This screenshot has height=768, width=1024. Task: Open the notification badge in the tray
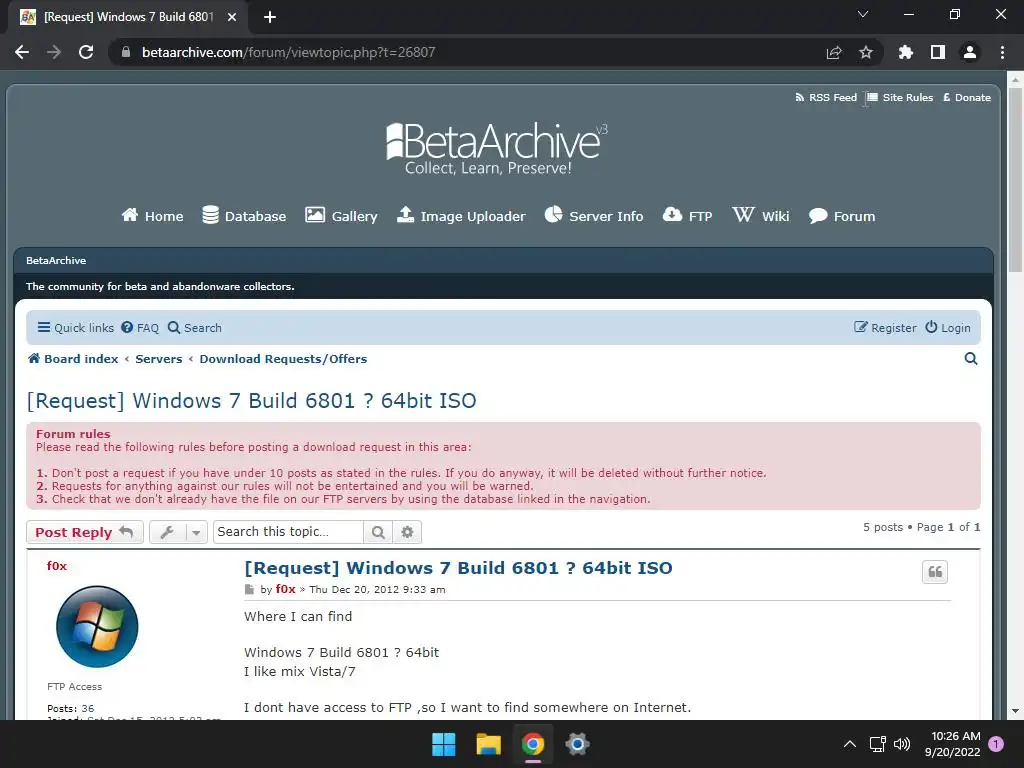(996, 744)
